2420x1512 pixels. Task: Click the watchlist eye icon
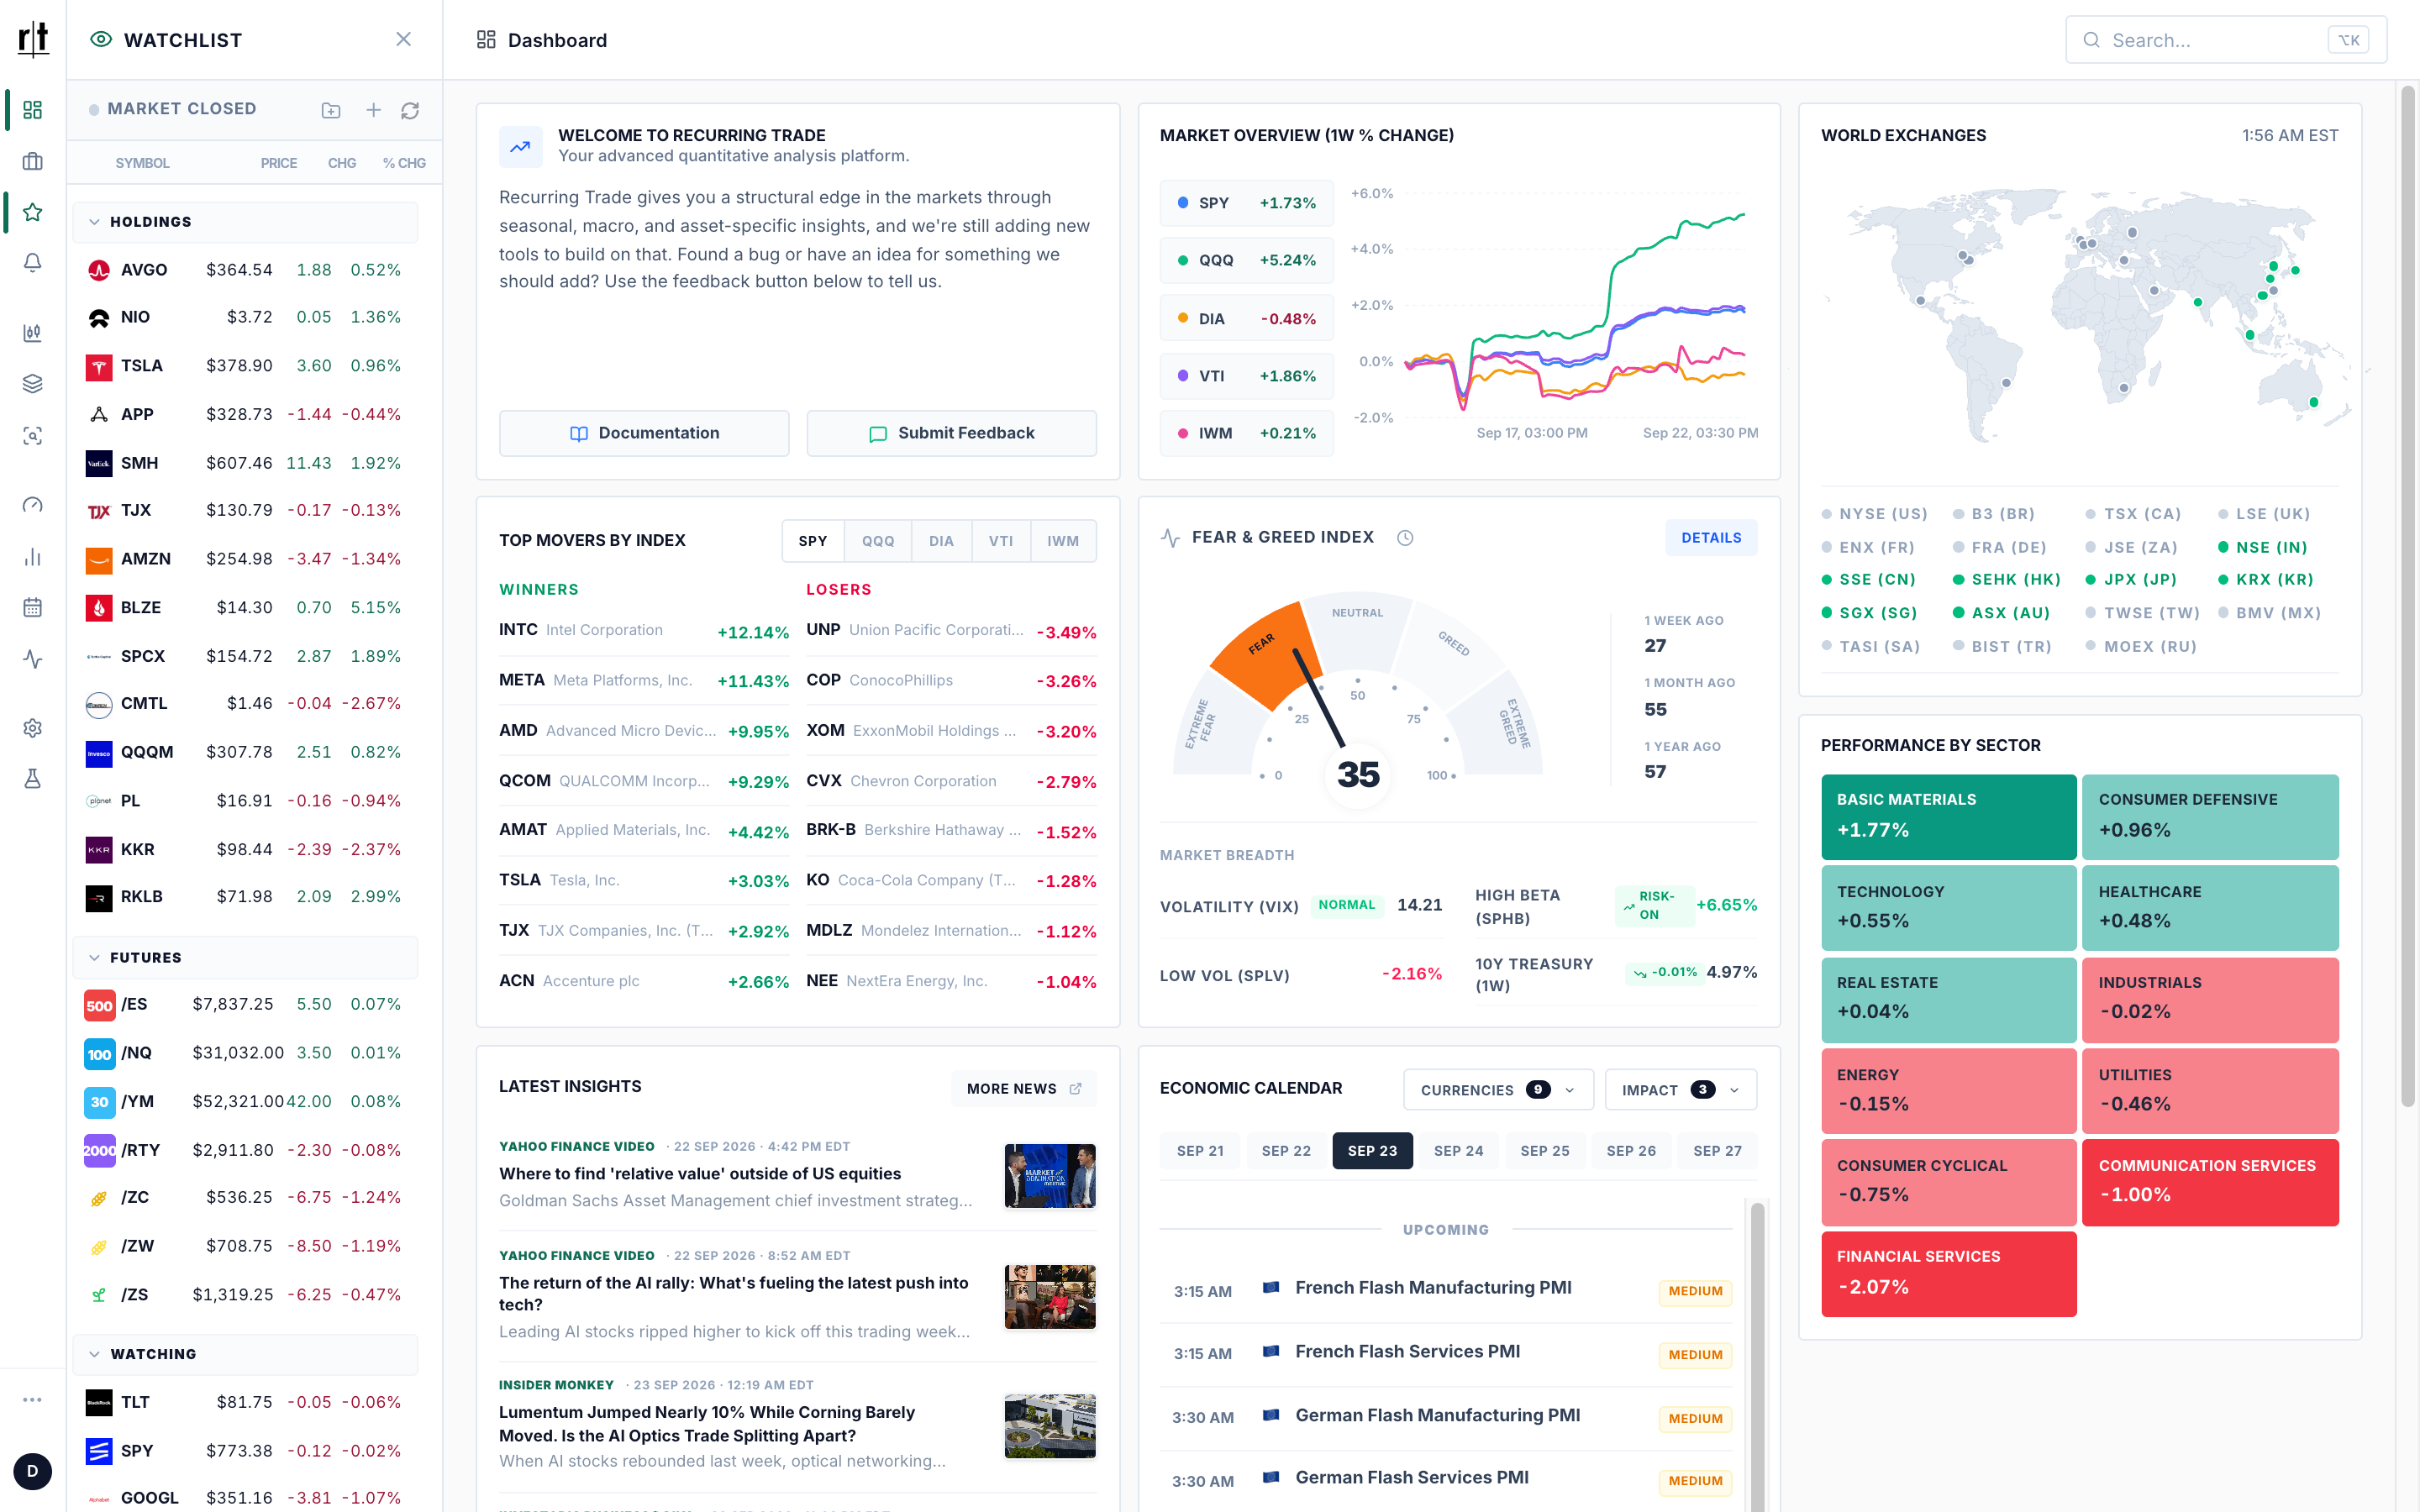101,40
